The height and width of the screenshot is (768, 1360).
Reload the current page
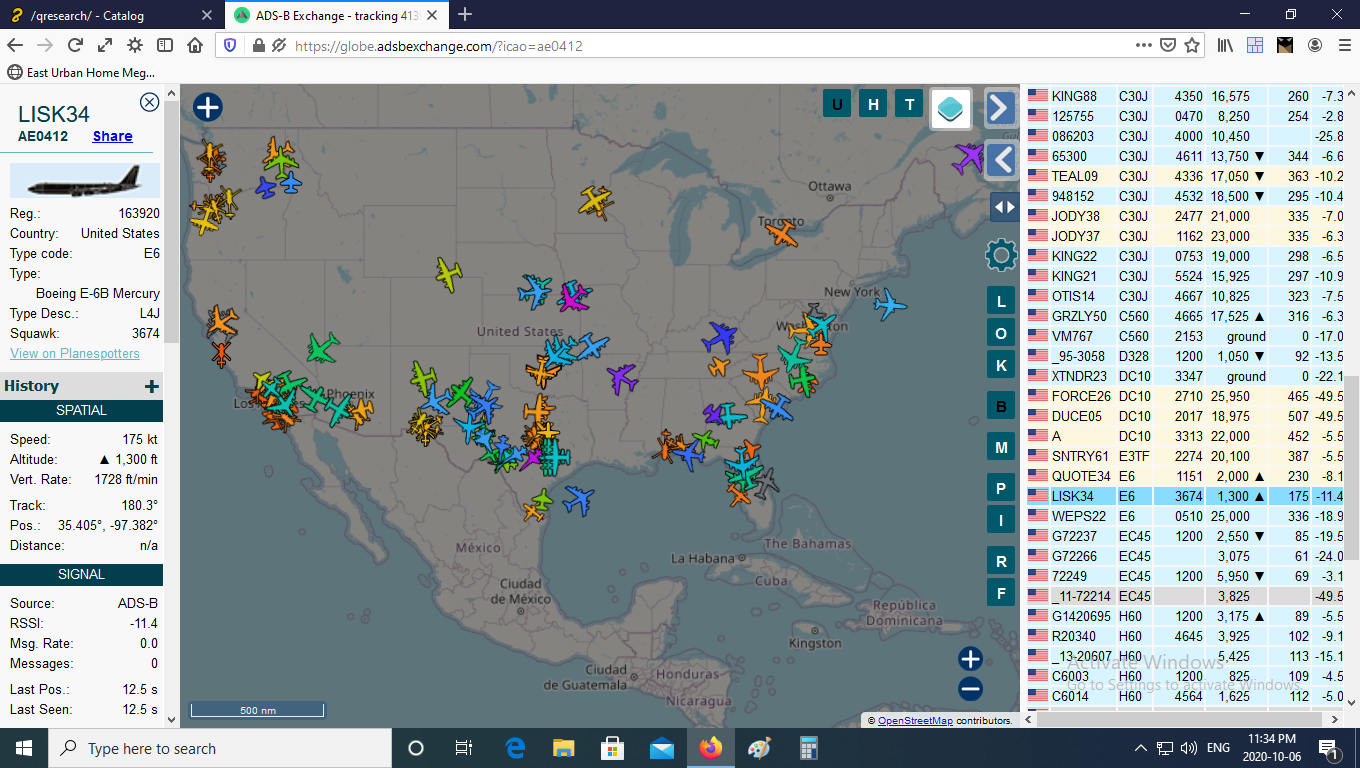point(75,45)
